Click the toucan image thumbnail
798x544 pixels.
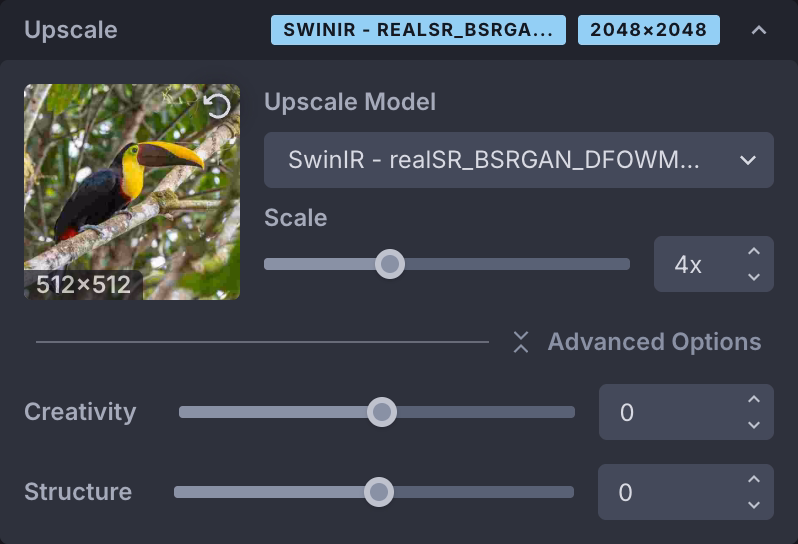pos(132,192)
